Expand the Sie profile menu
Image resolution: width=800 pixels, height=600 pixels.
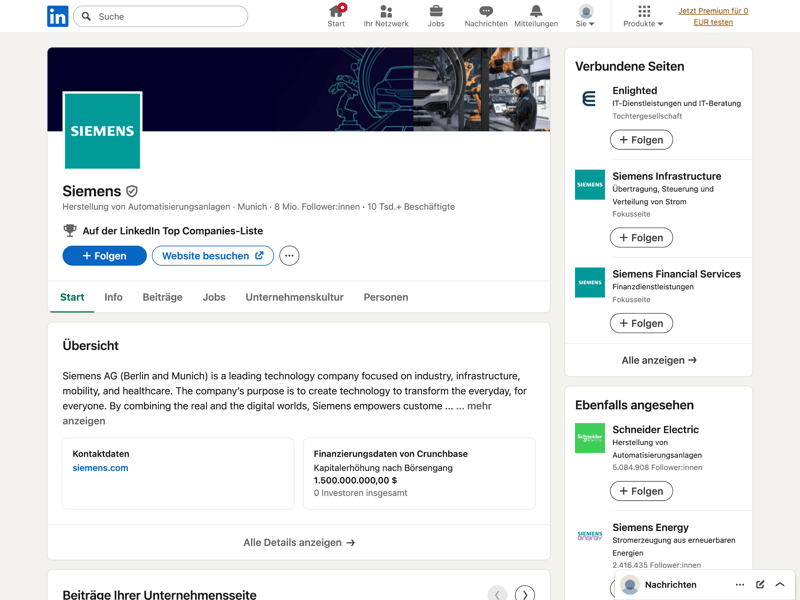[585, 16]
